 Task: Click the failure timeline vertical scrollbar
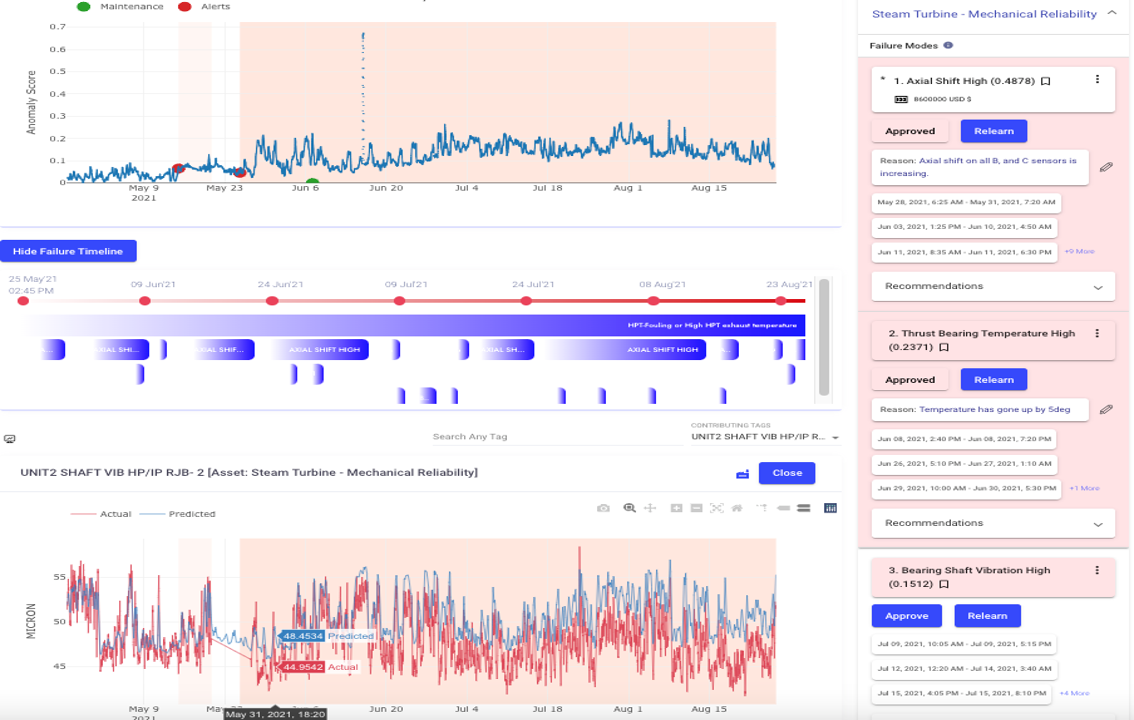[824, 336]
